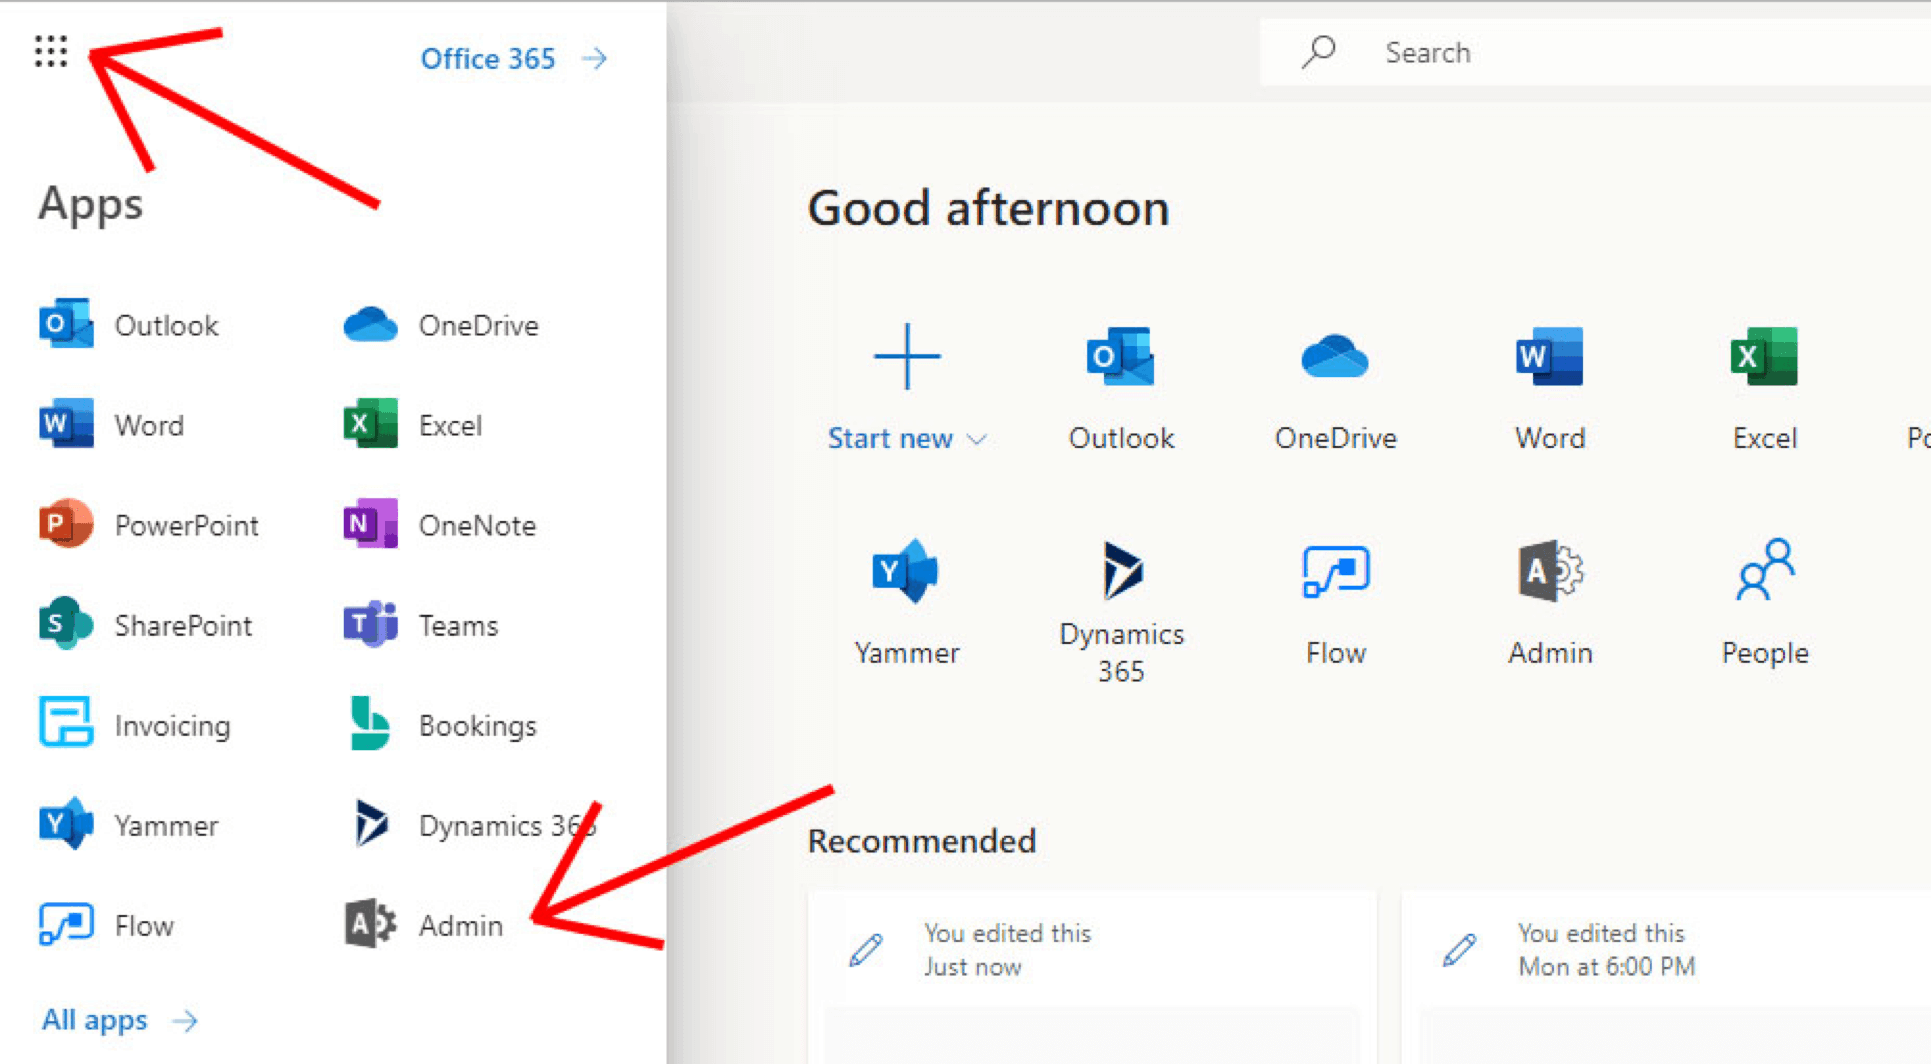Click the Teams label in Apps list
This screenshot has height=1064, width=1931.
pyautogui.click(x=458, y=625)
